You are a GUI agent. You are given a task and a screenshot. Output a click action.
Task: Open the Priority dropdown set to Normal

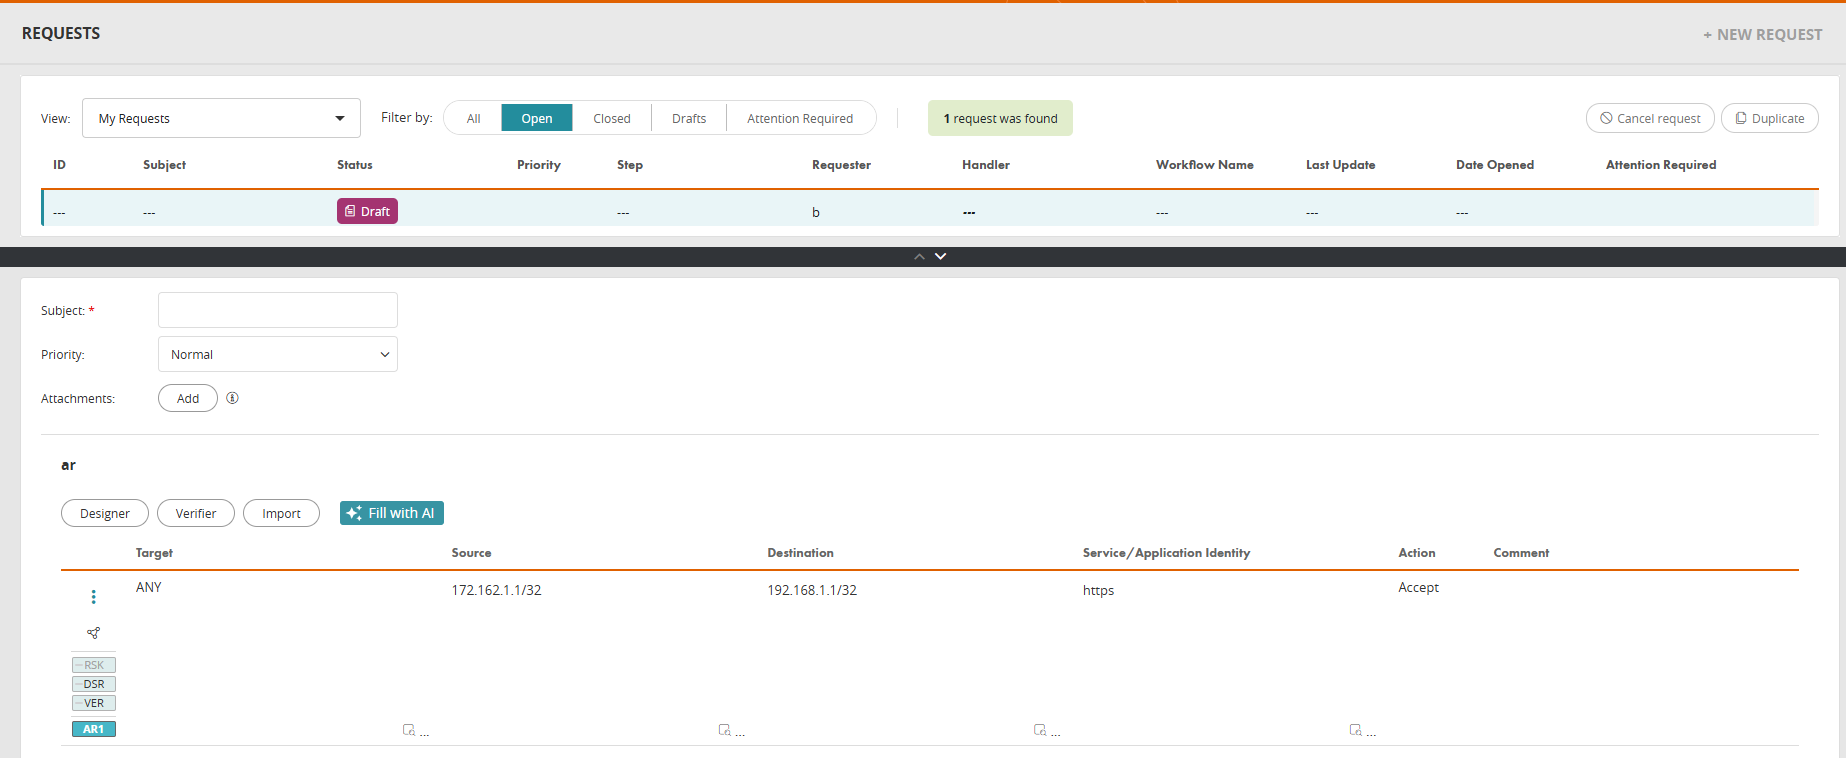pyautogui.click(x=278, y=354)
